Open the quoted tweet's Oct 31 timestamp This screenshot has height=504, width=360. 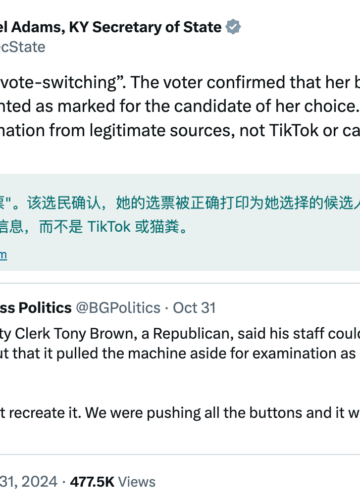(x=194, y=308)
